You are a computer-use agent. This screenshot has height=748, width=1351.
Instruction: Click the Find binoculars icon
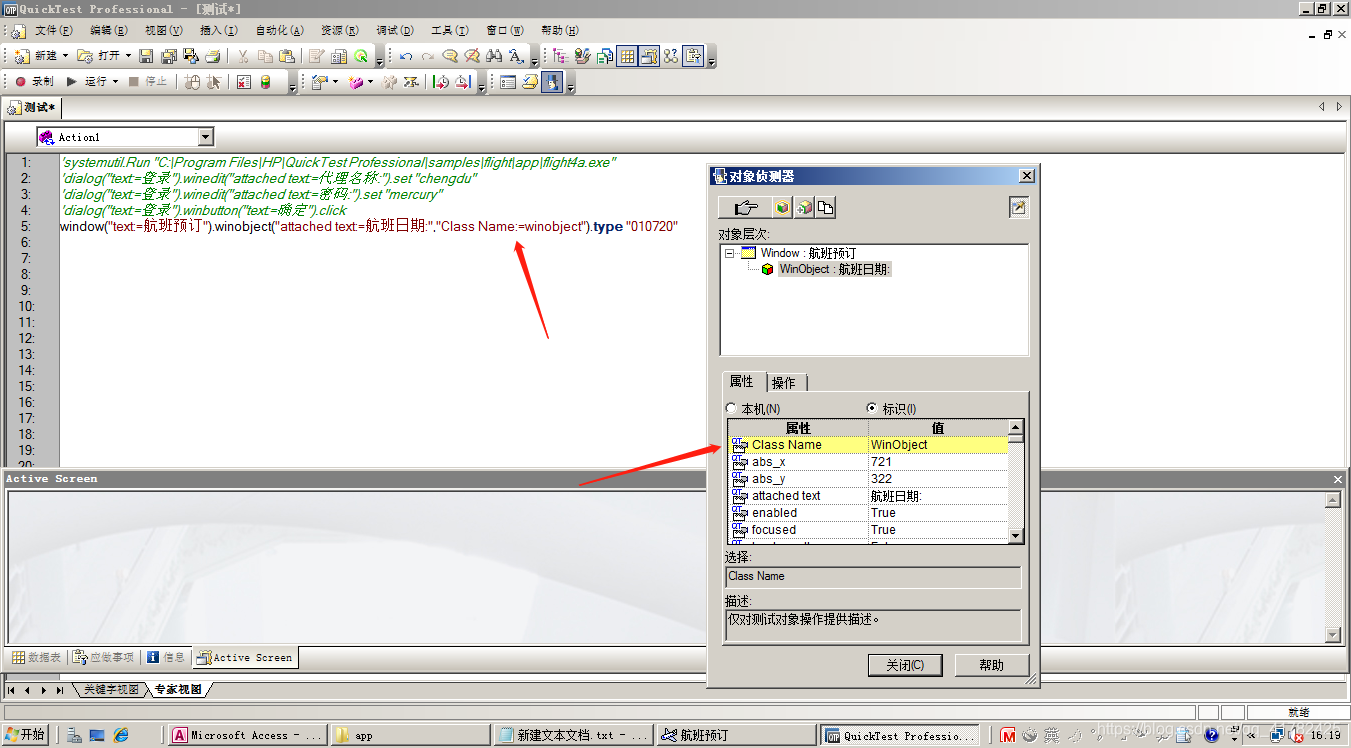[494, 56]
